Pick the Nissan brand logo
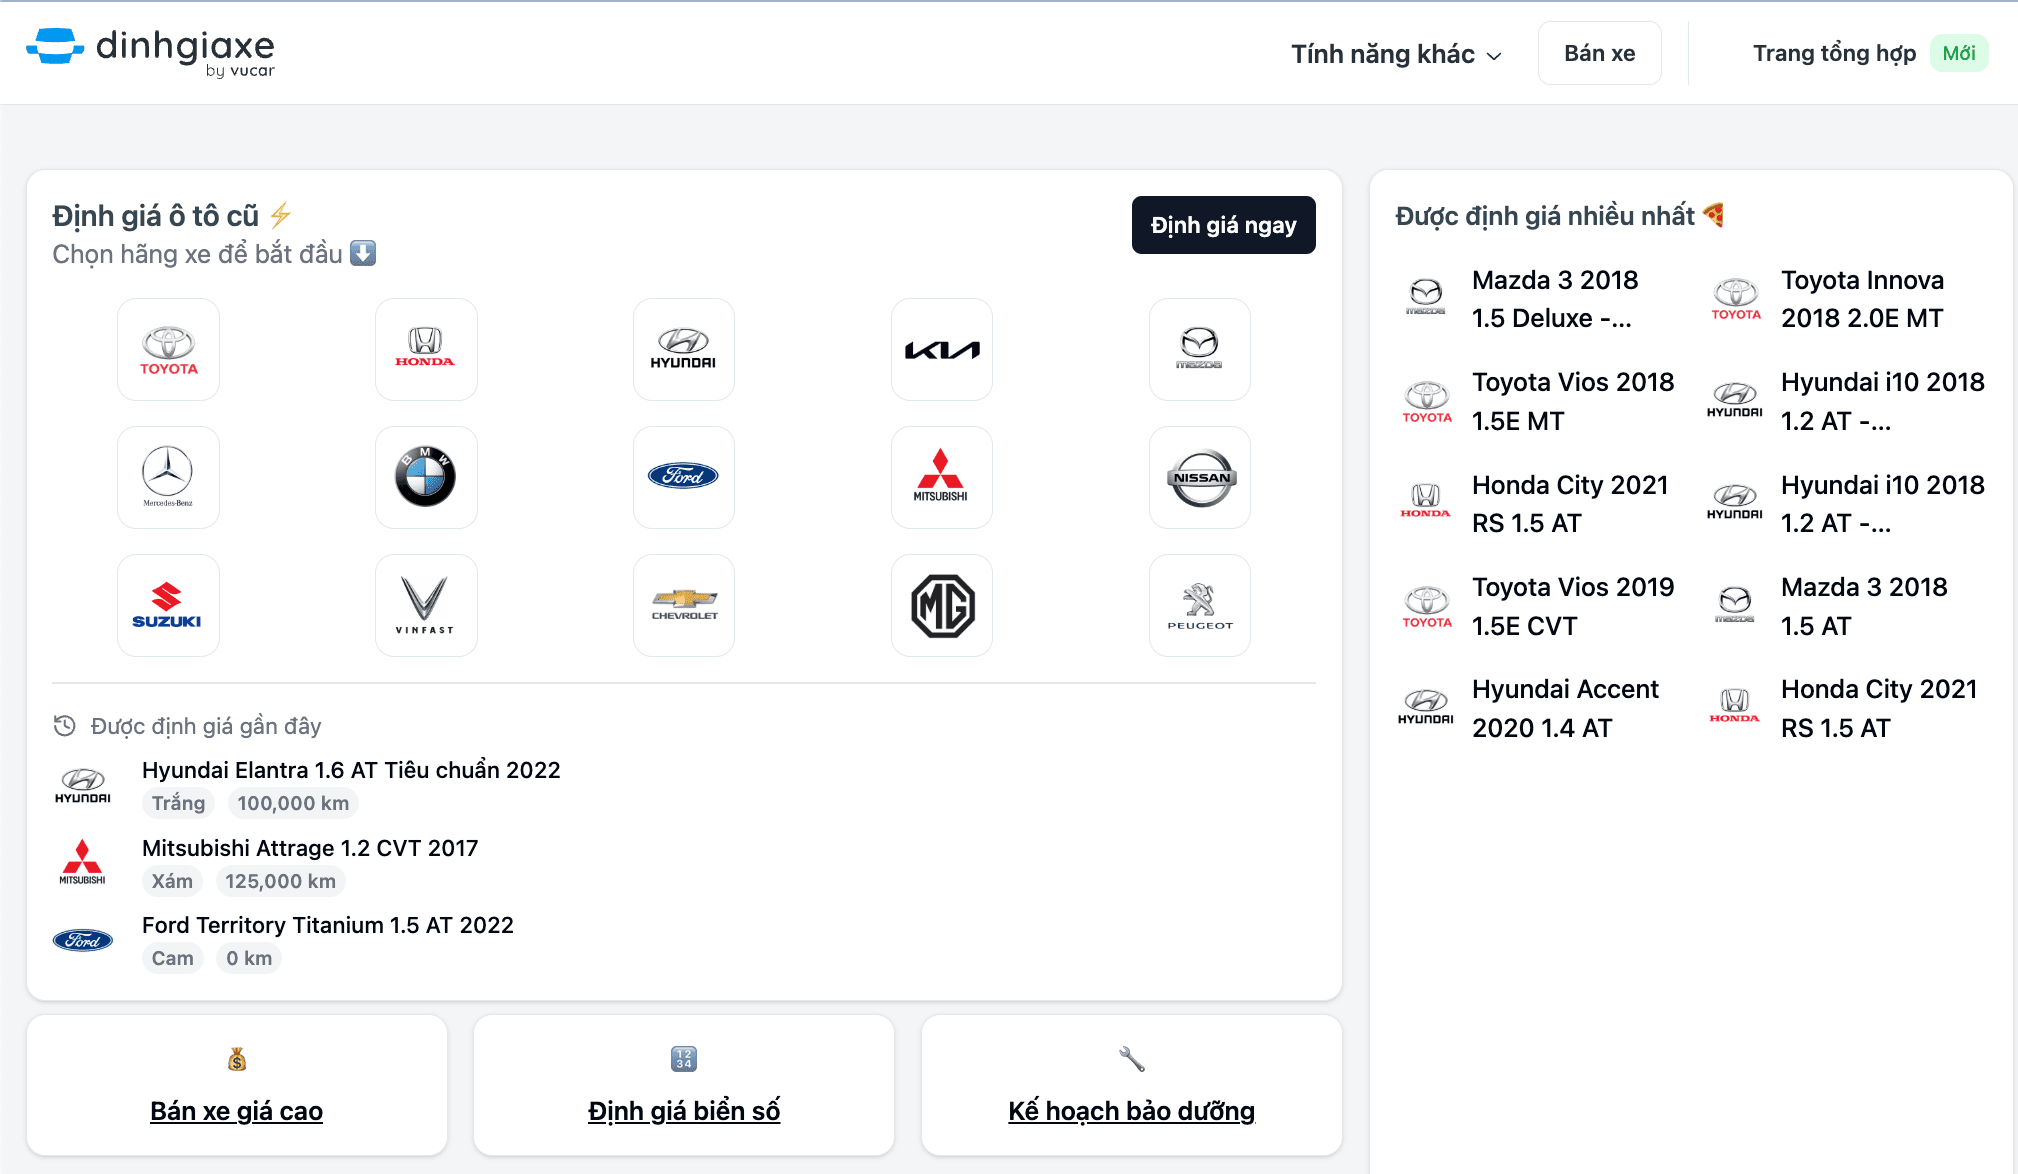 tap(1200, 478)
